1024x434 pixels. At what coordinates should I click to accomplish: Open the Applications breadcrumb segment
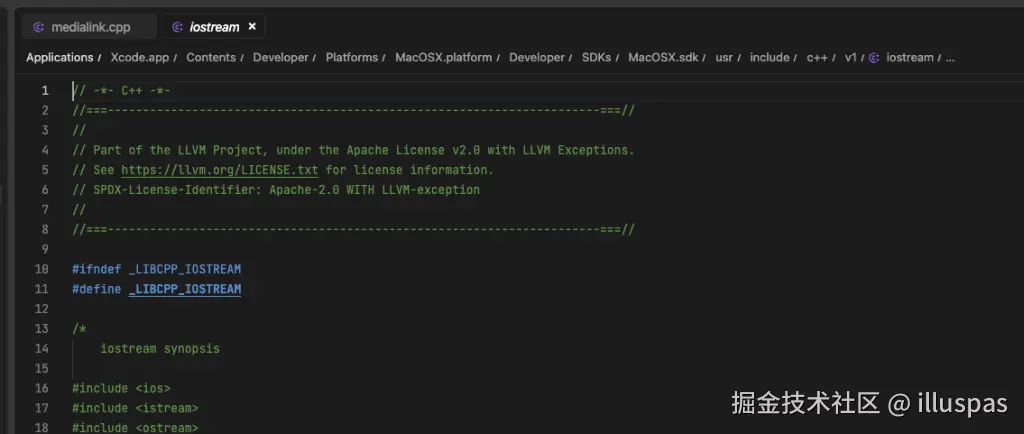tap(59, 58)
